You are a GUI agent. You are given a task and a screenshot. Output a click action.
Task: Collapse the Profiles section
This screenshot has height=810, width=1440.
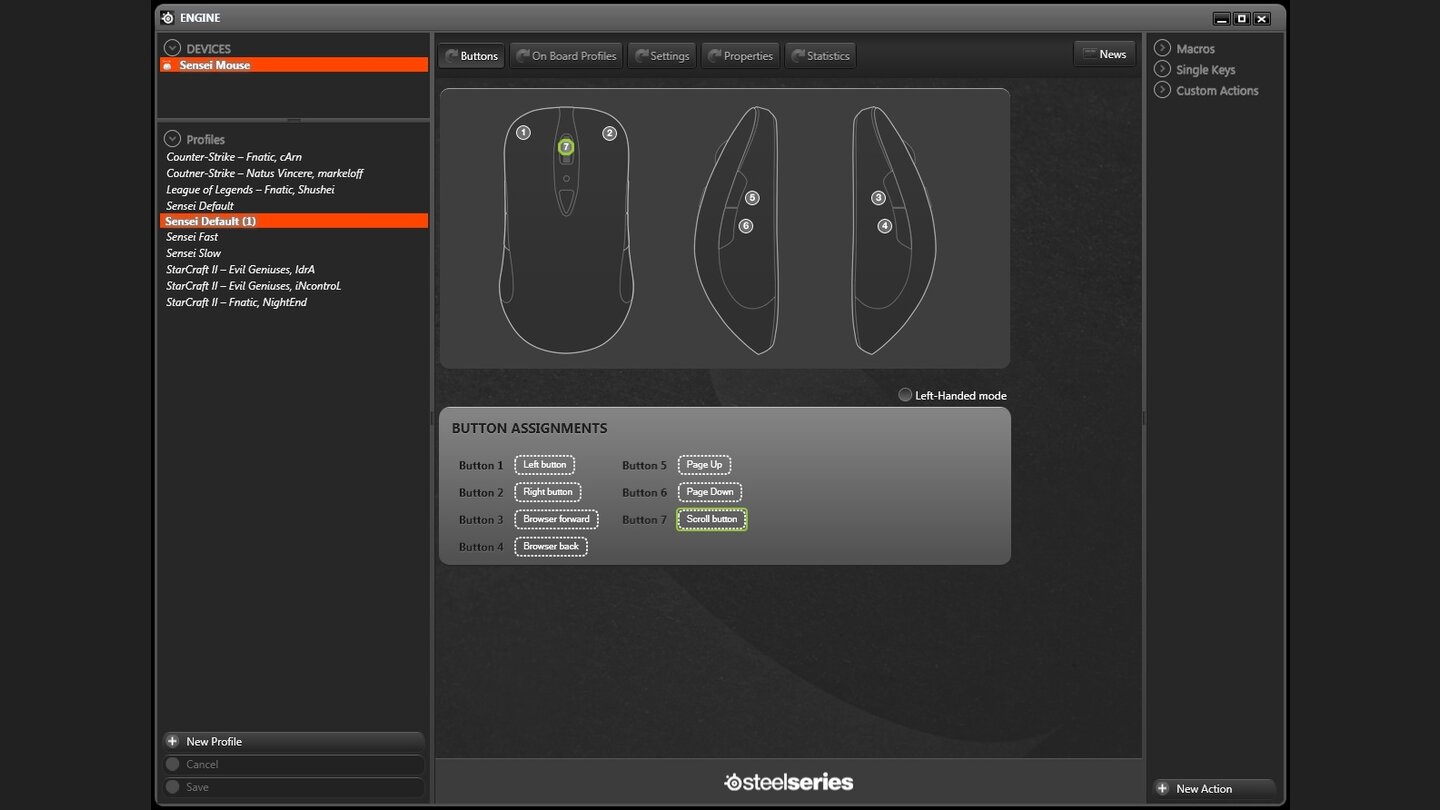click(x=172, y=139)
